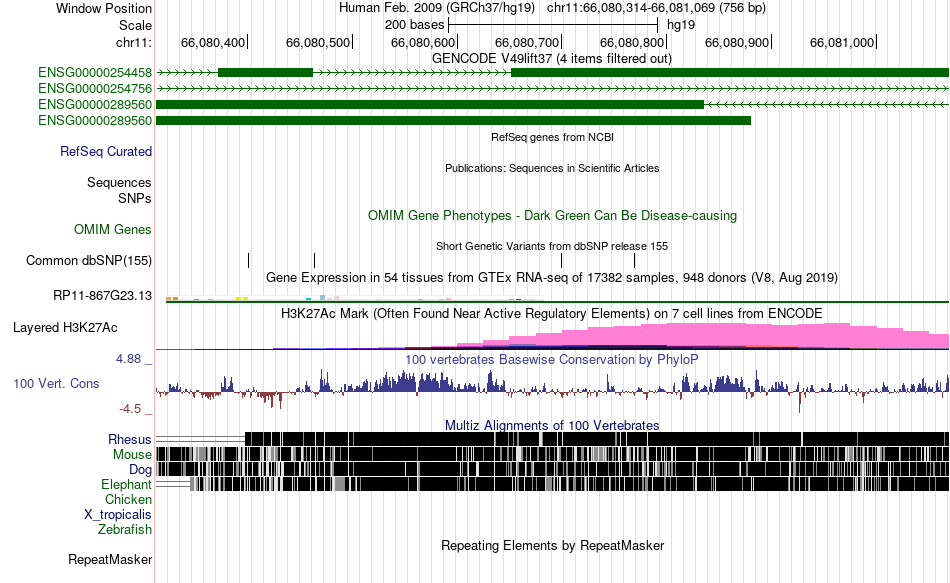The width and height of the screenshot is (950, 583).
Task: Click the RefSeq genes from NCBI title
Action: (553, 138)
